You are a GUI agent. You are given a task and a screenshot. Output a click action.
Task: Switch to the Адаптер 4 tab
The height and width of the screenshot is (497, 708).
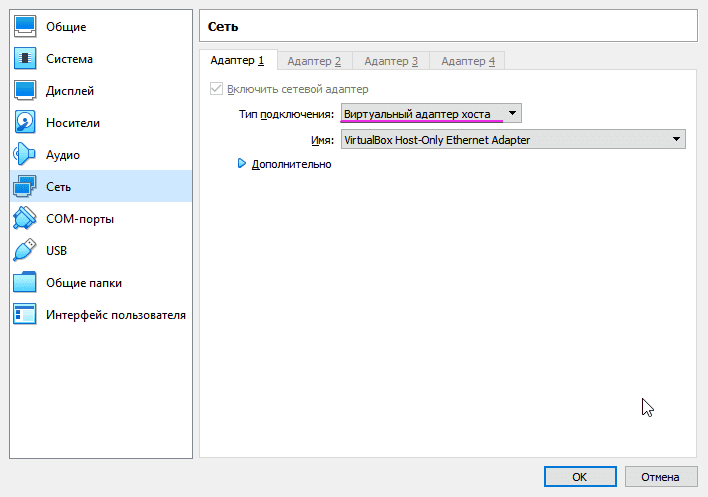(x=467, y=62)
